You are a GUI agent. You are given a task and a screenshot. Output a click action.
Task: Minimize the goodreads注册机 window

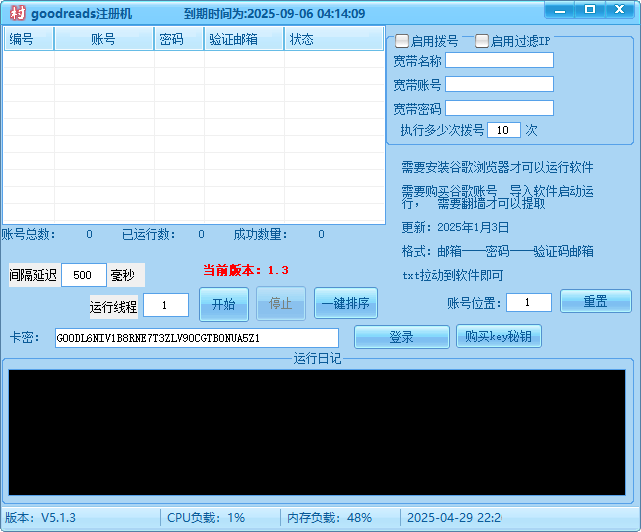[x=560, y=9]
